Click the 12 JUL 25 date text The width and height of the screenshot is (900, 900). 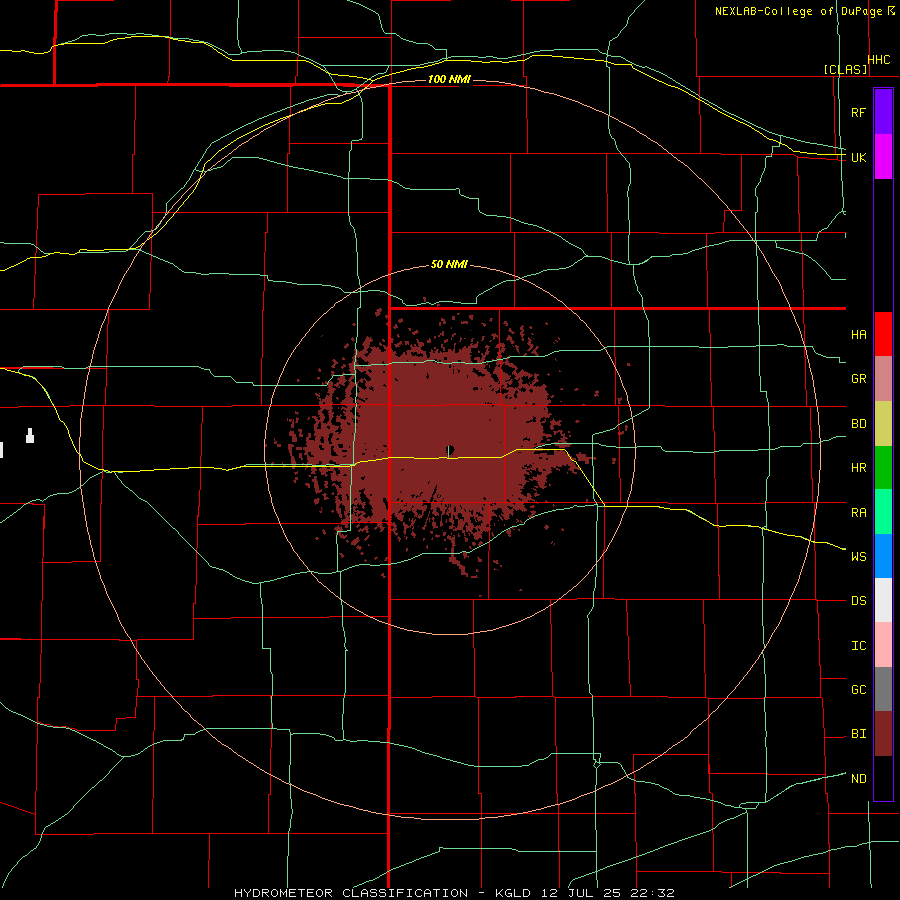tap(579, 893)
